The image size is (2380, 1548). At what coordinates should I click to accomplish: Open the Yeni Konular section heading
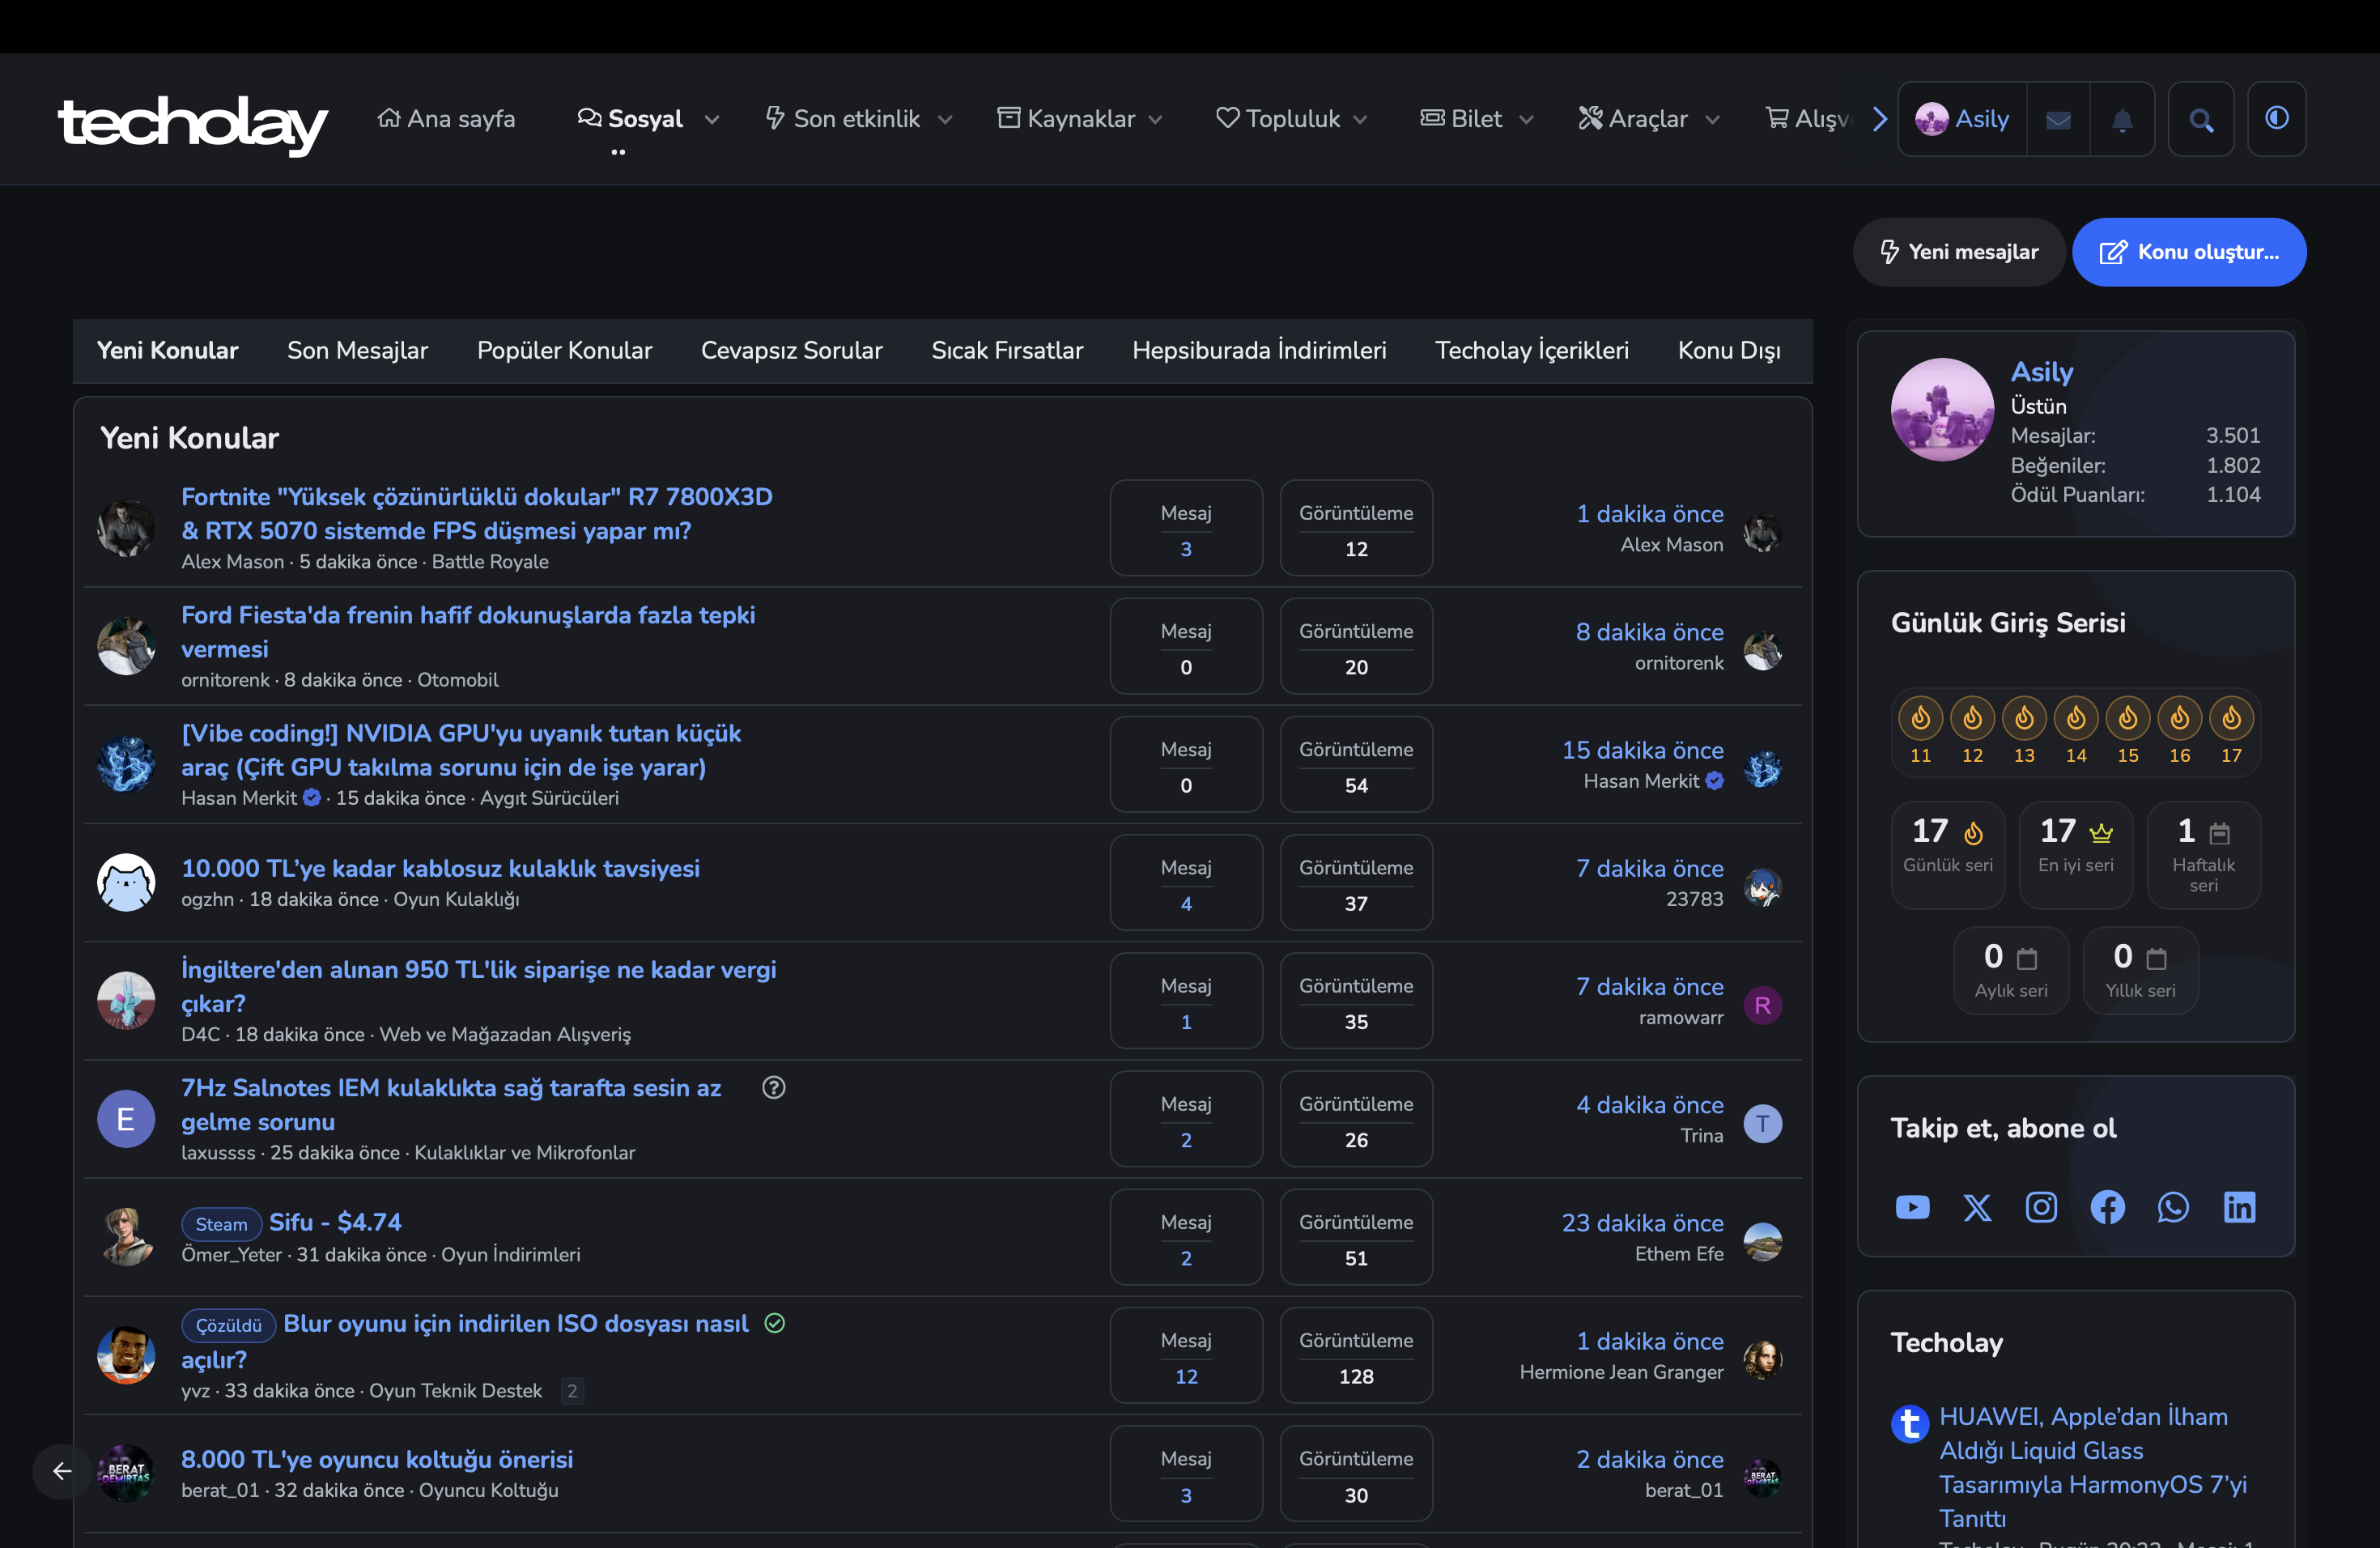point(189,438)
